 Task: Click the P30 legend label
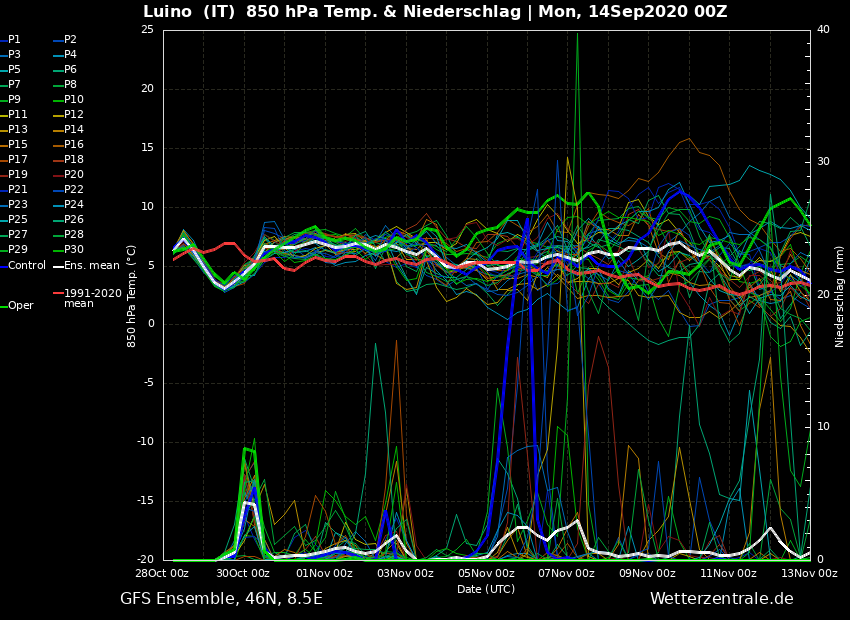click(74, 250)
